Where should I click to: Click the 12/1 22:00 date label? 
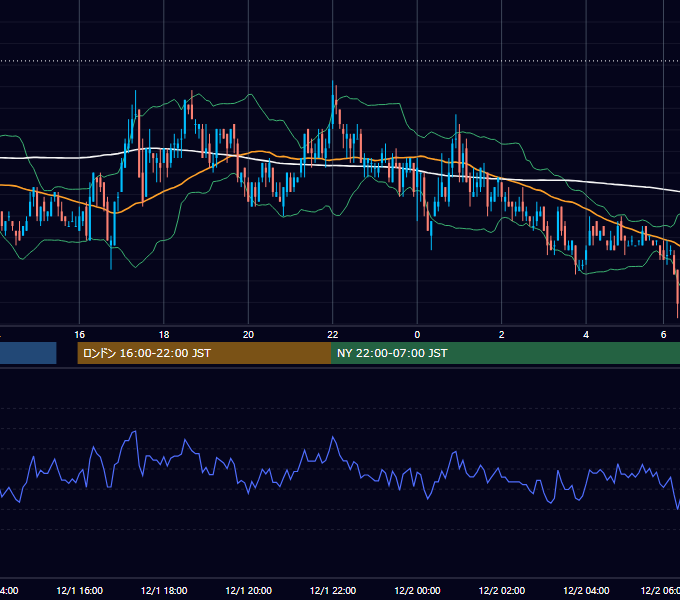click(x=333, y=590)
